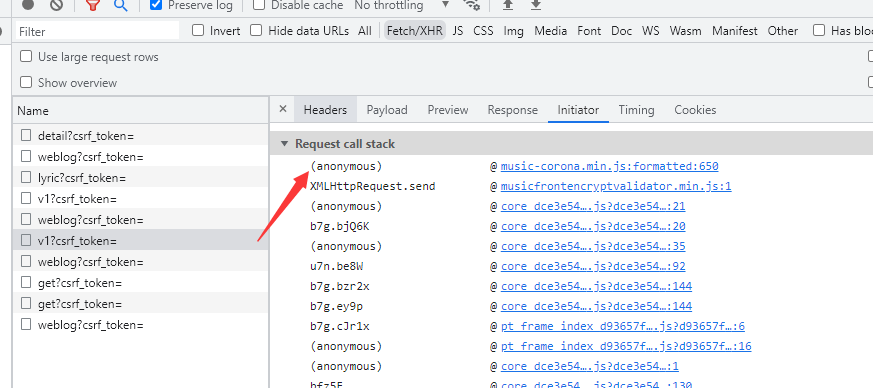Filter requests by WS
Screen dimensions: 873x388
coord(650,31)
